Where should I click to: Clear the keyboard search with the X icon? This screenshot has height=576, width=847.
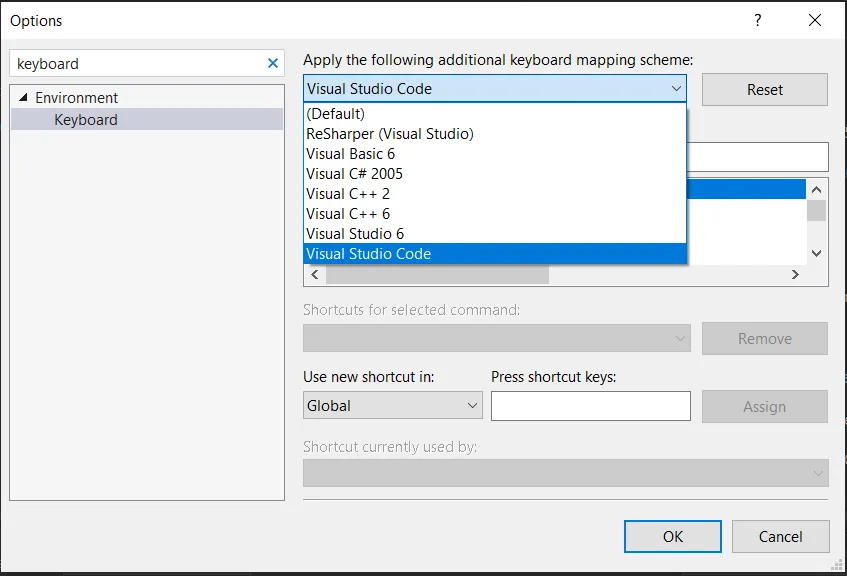(x=271, y=63)
